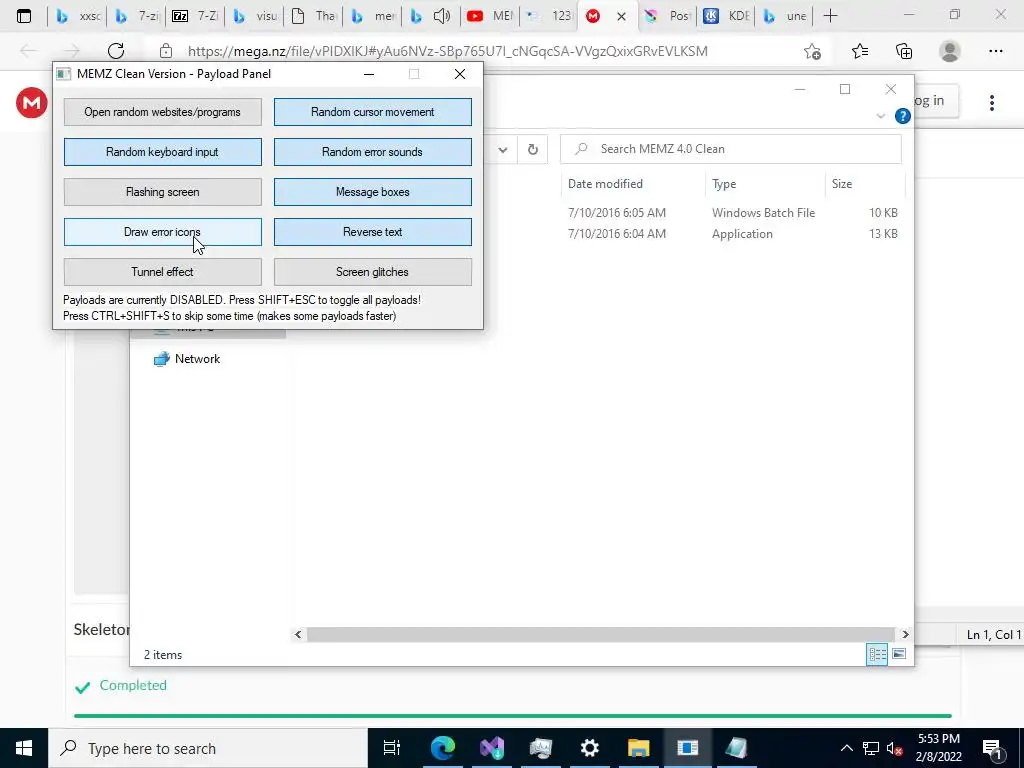Toggle Random error sounds payload
Viewport: 1024px width, 768px height.
372,152
